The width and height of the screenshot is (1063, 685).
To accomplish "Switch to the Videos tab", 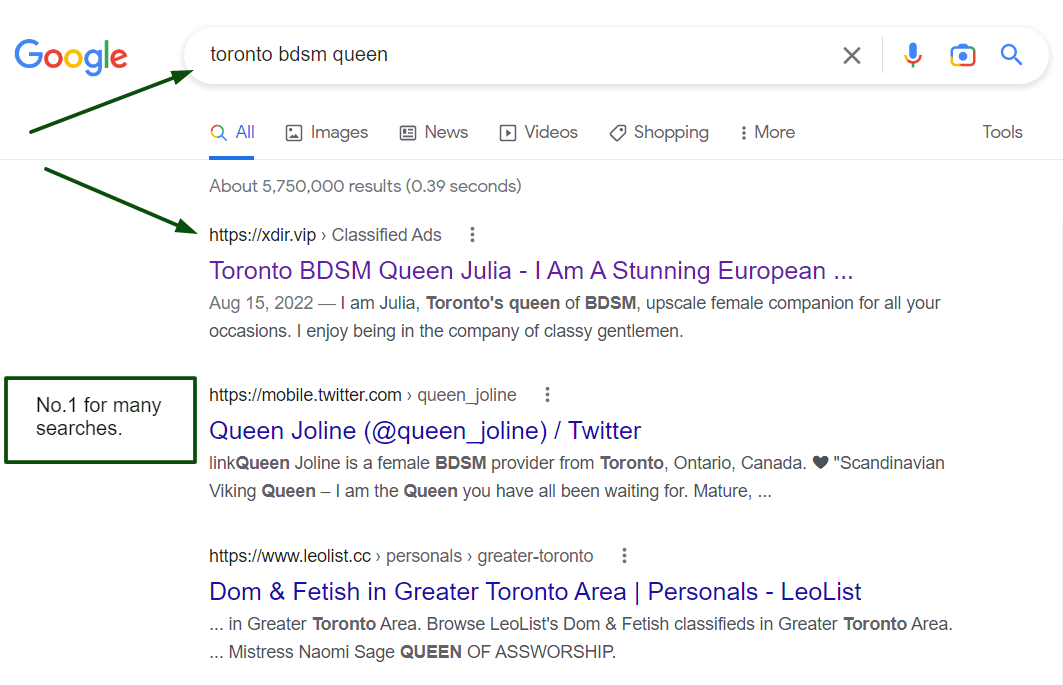I will 539,132.
